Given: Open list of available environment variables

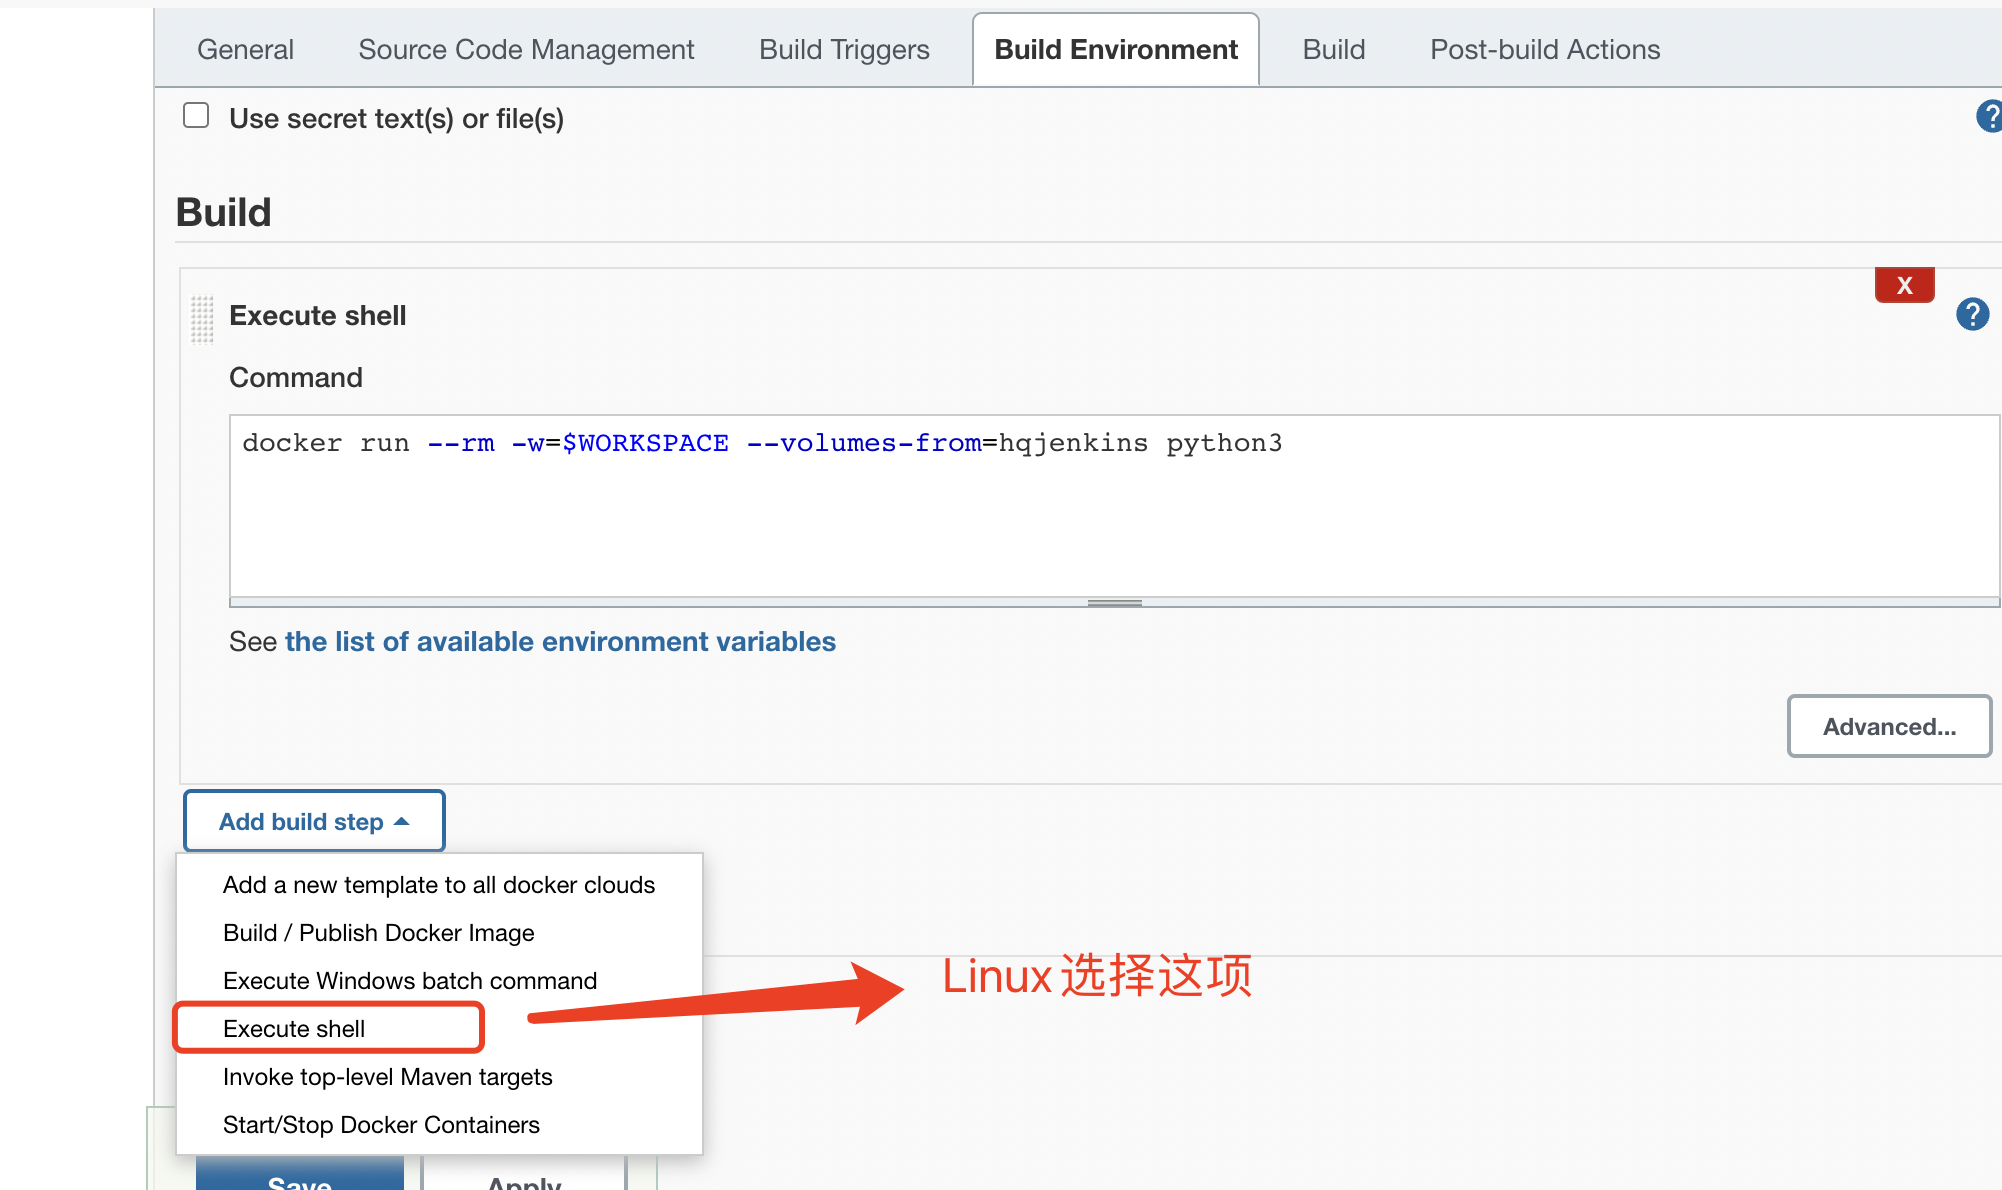Looking at the screenshot, I should click(x=560, y=642).
